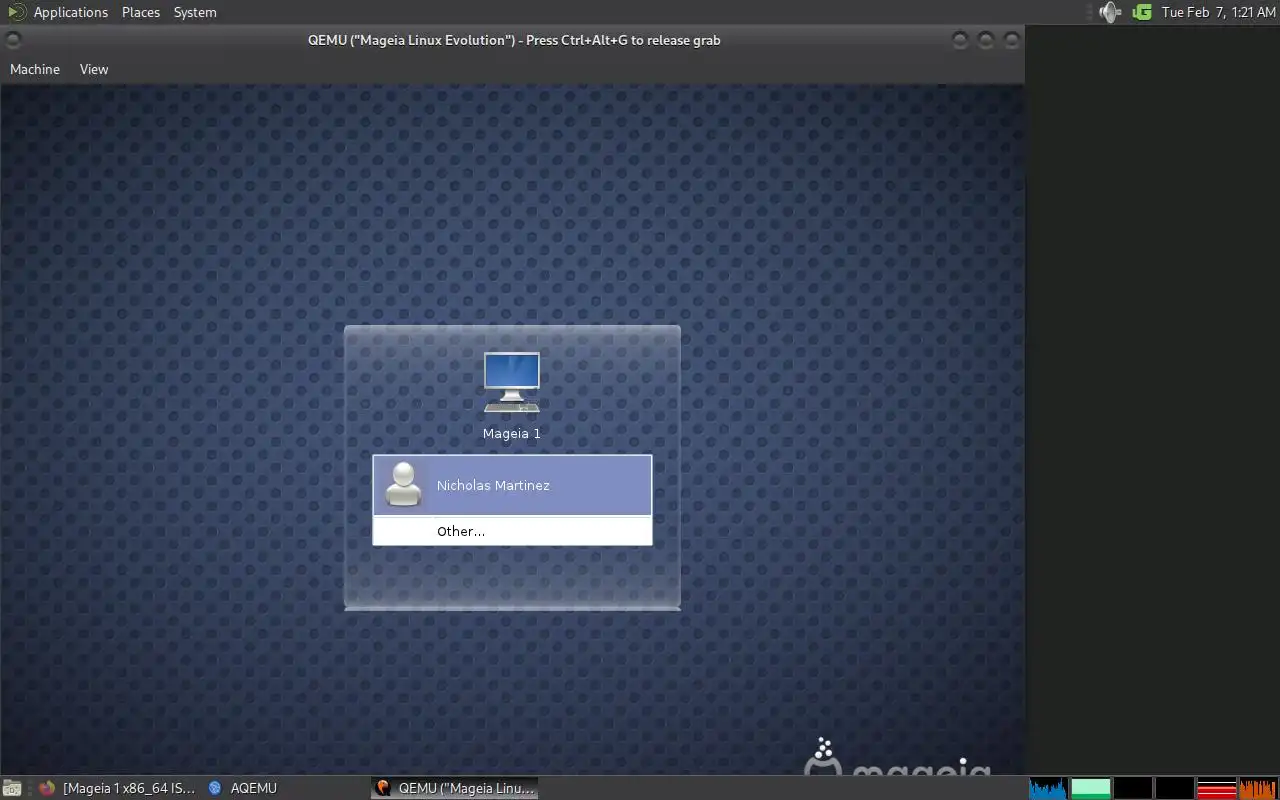Viewport: 1280px width, 800px height.
Task: Open the View menu in QEMU
Action: point(94,69)
